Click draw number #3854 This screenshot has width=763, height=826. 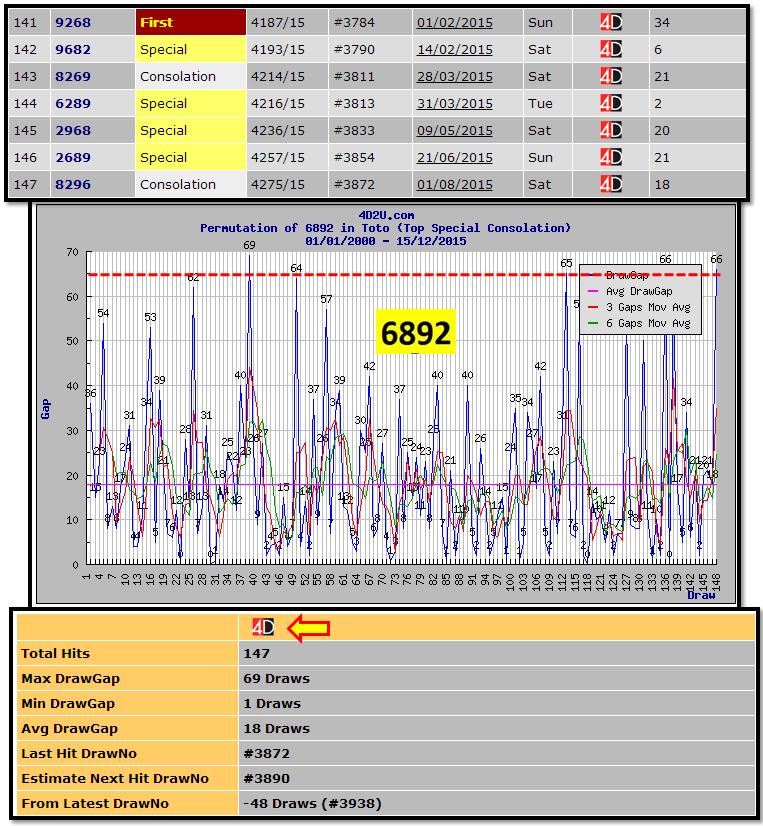(354, 158)
